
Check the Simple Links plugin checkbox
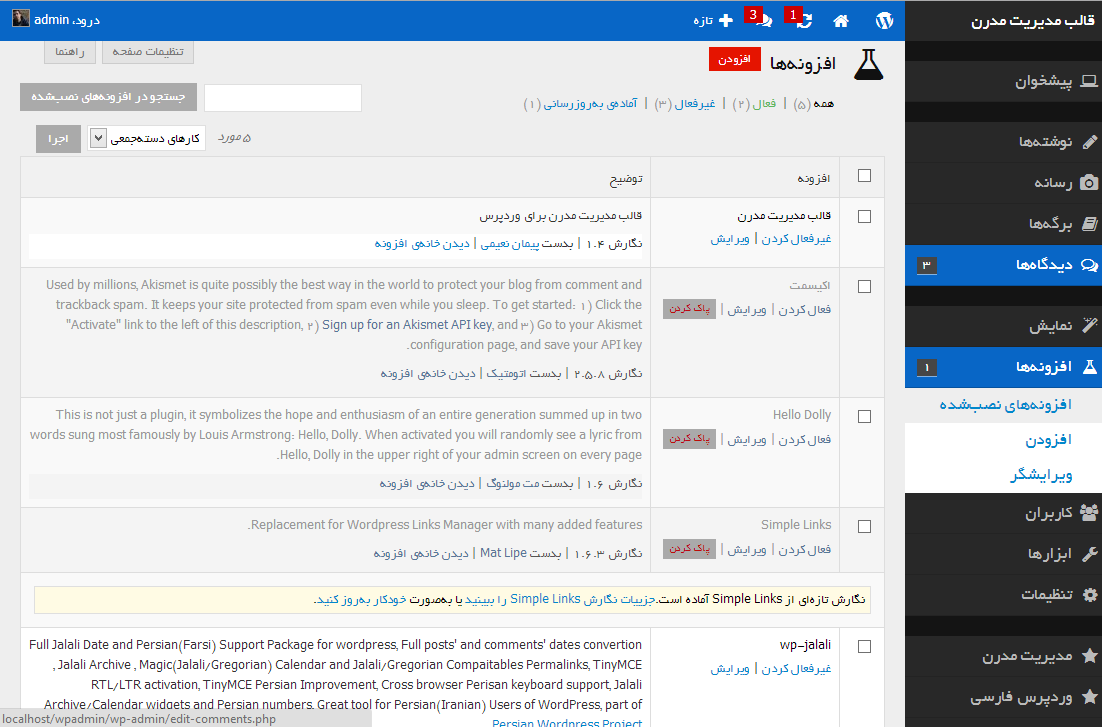point(864,526)
